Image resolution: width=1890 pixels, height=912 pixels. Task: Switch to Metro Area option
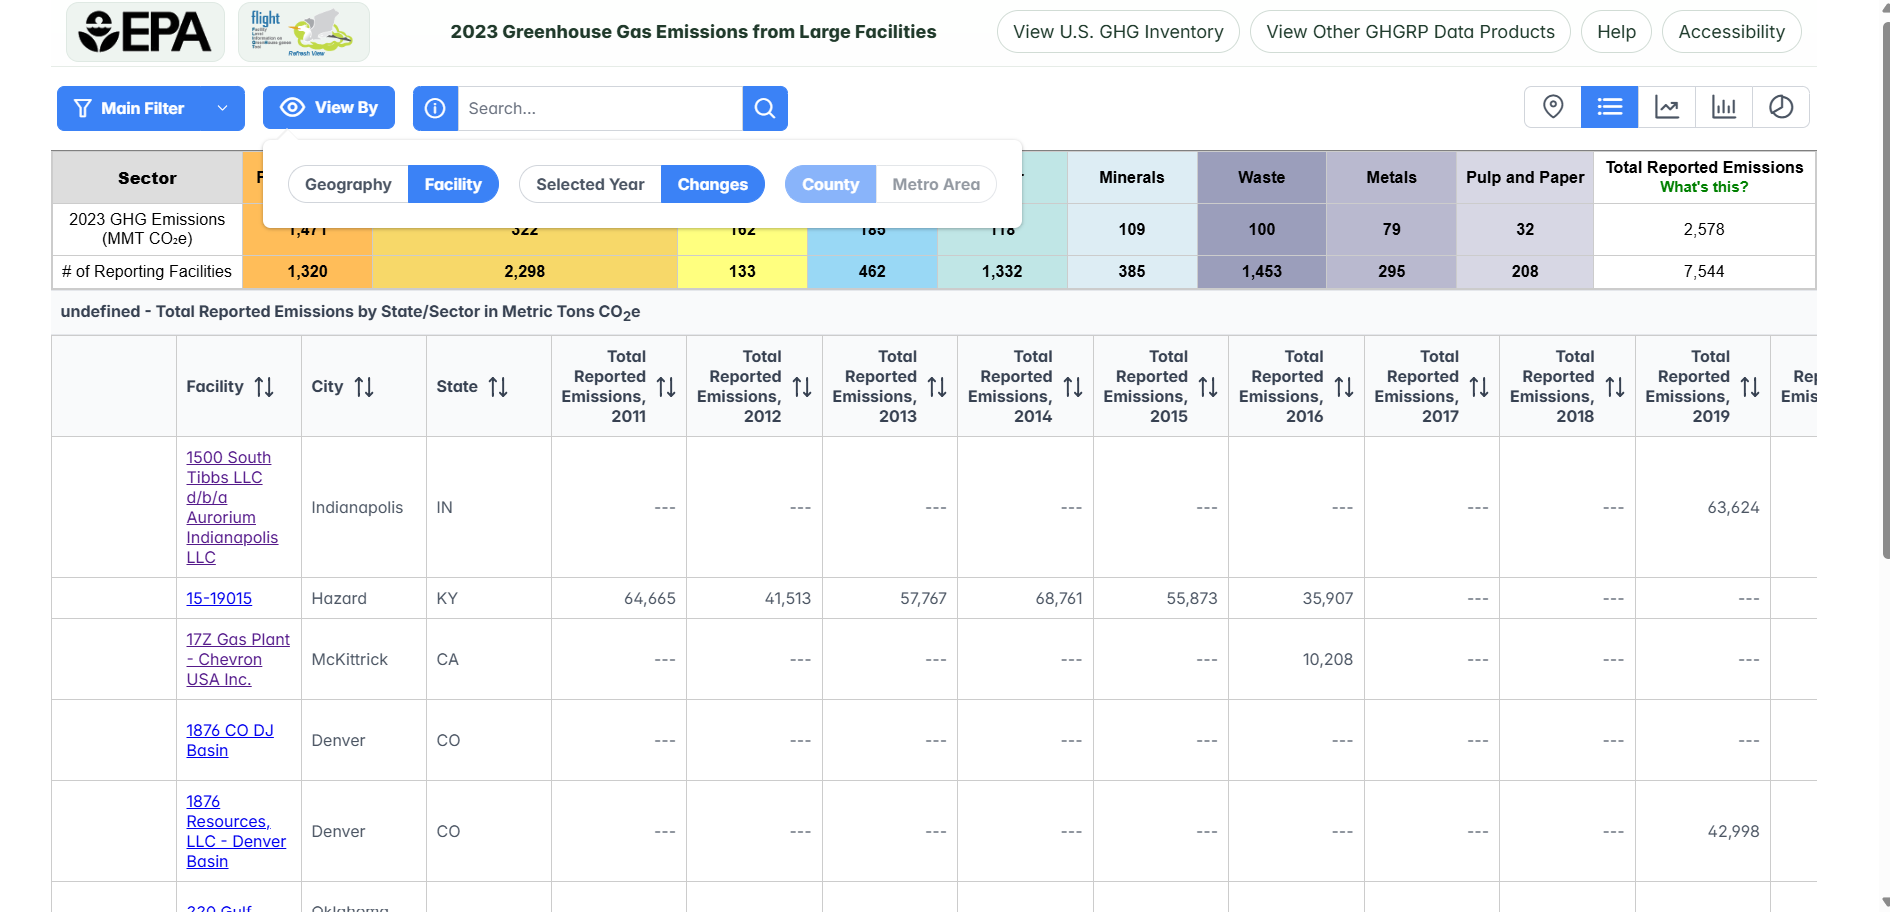point(936,184)
